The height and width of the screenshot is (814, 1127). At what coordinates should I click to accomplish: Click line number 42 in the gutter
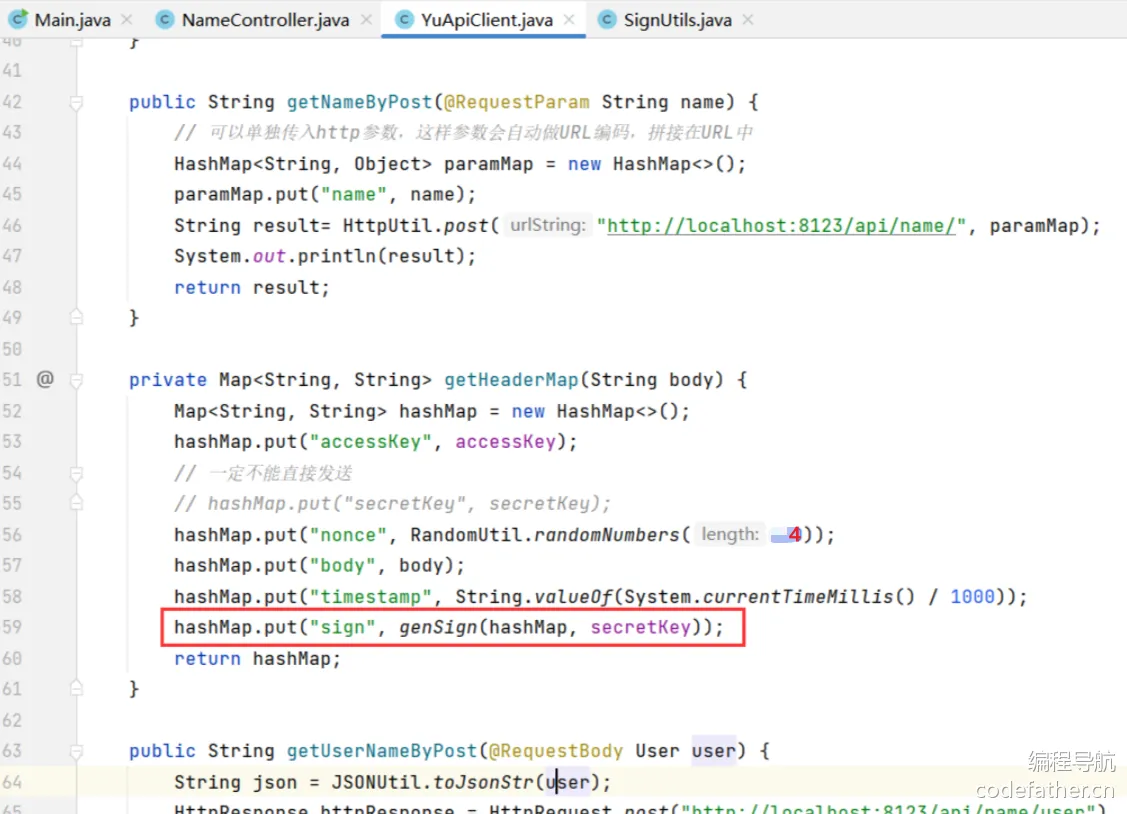point(12,102)
